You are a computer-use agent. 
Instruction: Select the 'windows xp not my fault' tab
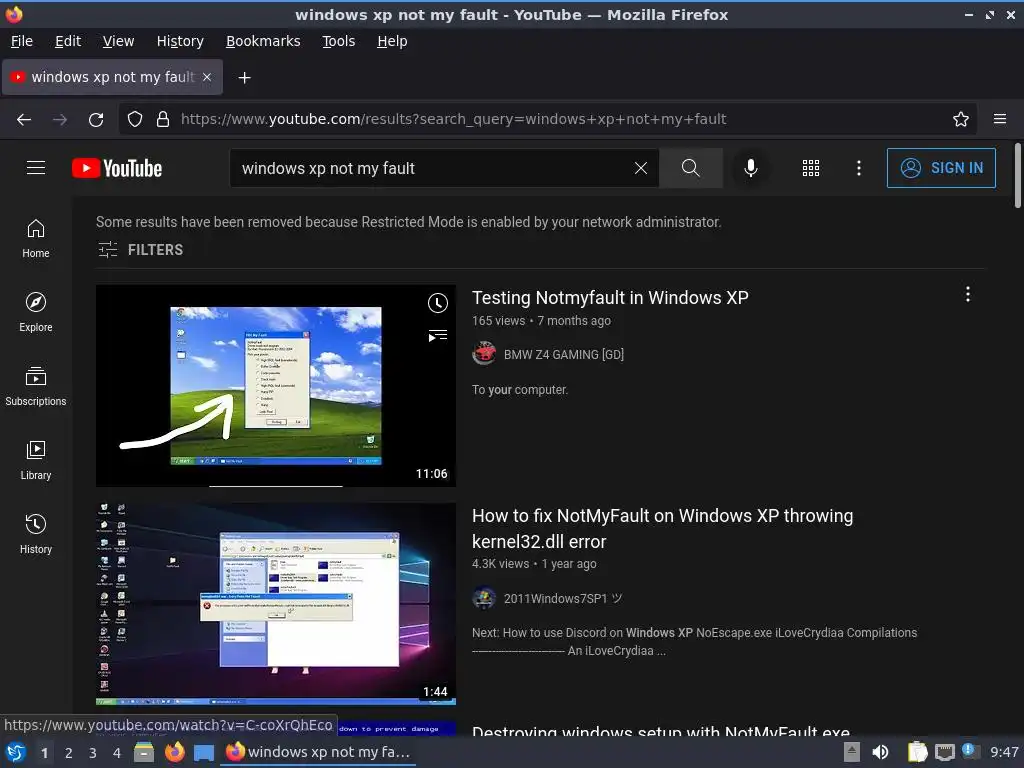(112, 77)
